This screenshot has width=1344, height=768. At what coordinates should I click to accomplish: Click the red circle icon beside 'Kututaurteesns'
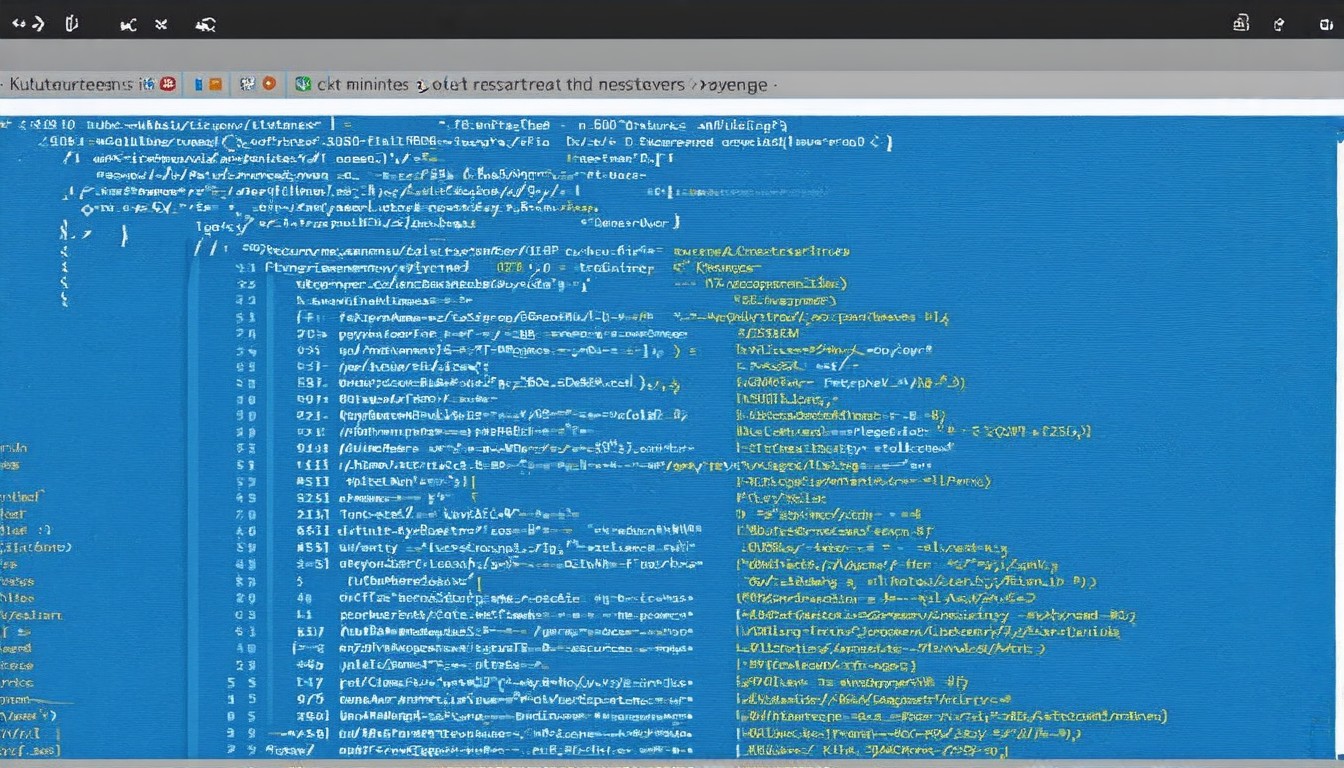pyautogui.click(x=168, y=85)
